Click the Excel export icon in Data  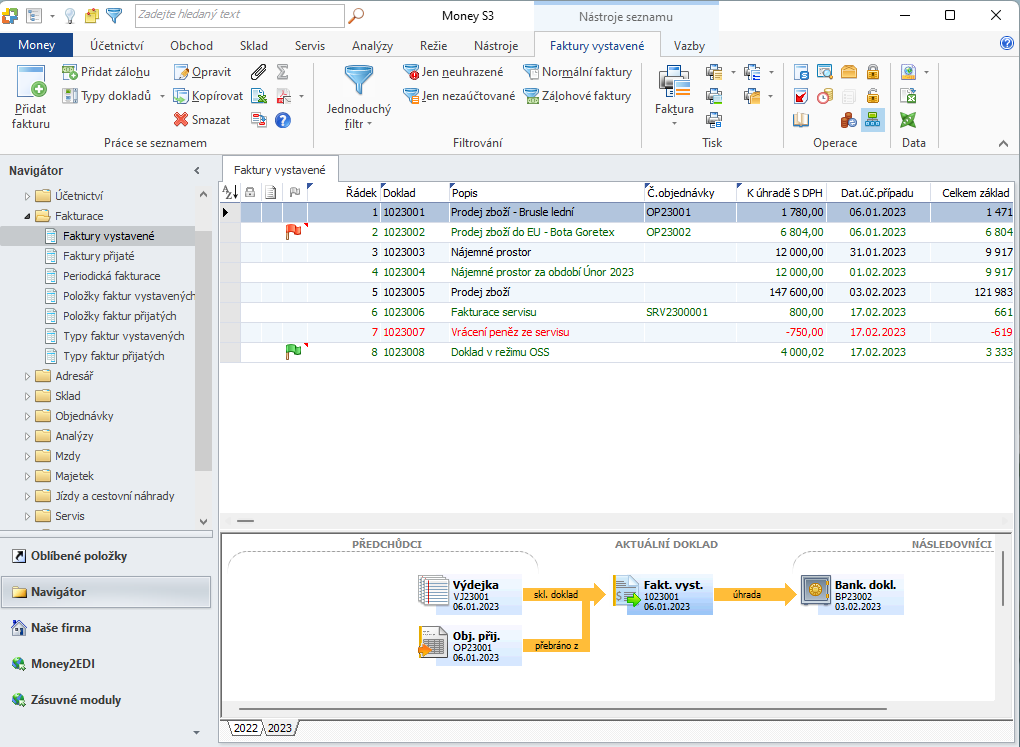[909, 96]
